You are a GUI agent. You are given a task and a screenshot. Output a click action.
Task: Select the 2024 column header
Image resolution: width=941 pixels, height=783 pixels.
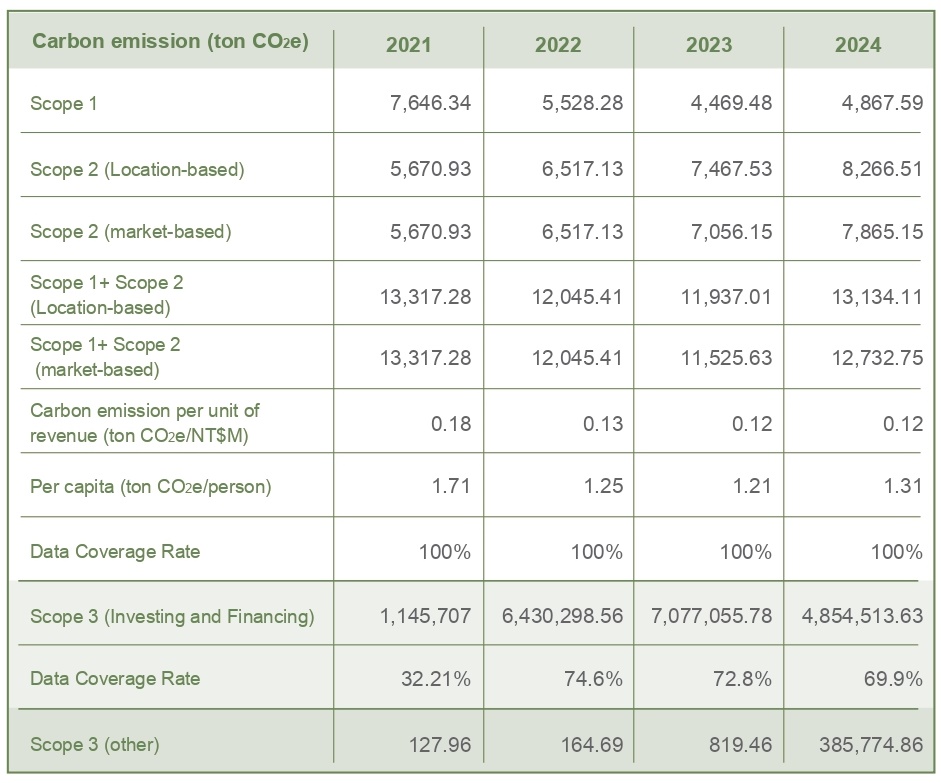click(858, 45)
